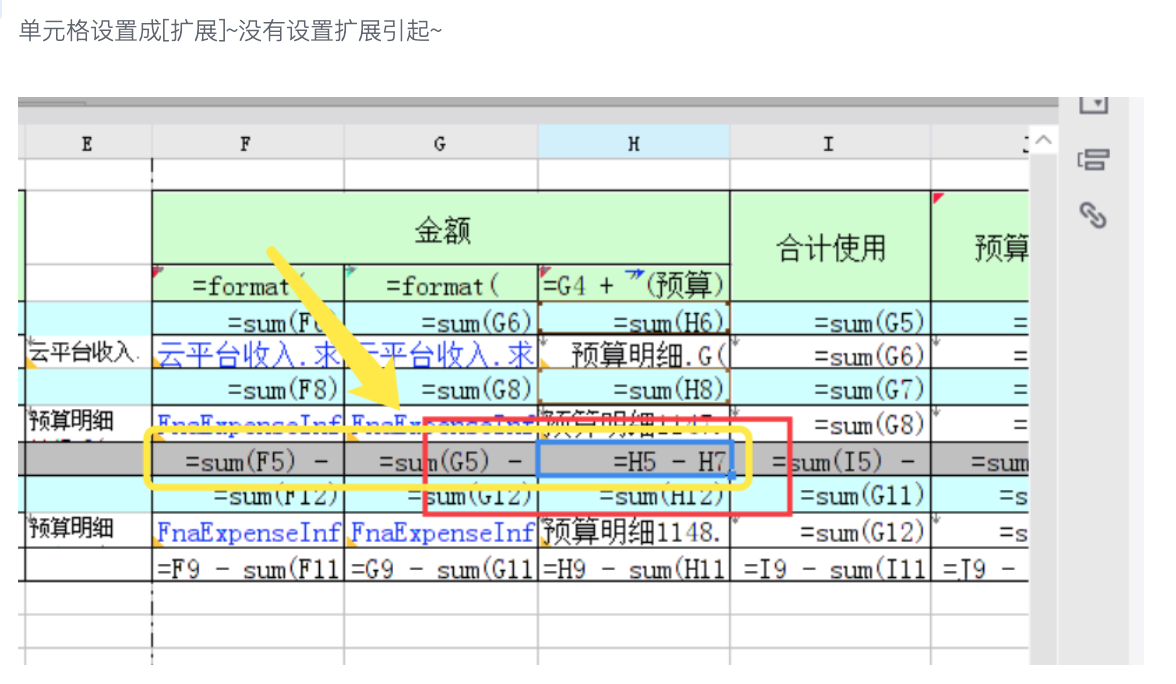Select the active =H5 - H7 cell
This screenshot has height=684, width=1176.
634,460
